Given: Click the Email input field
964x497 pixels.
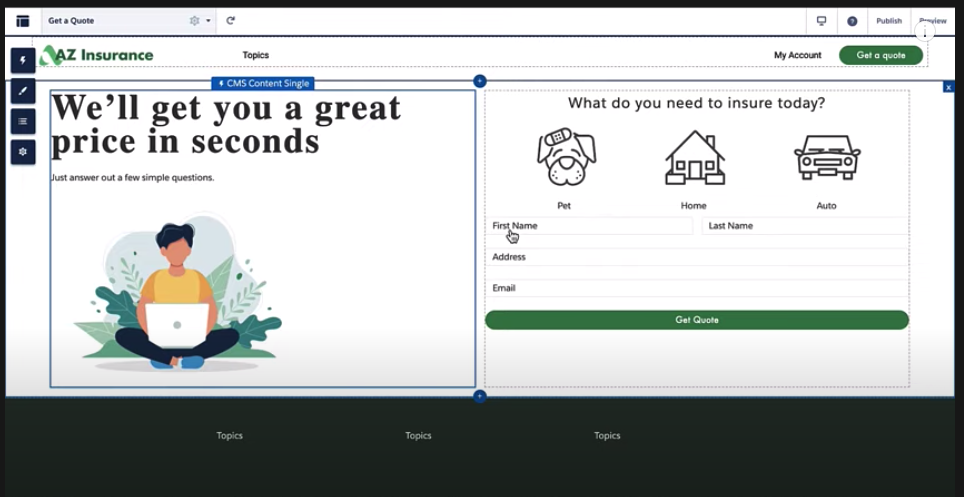Looking at the screenshot, I should coord(699,288).
